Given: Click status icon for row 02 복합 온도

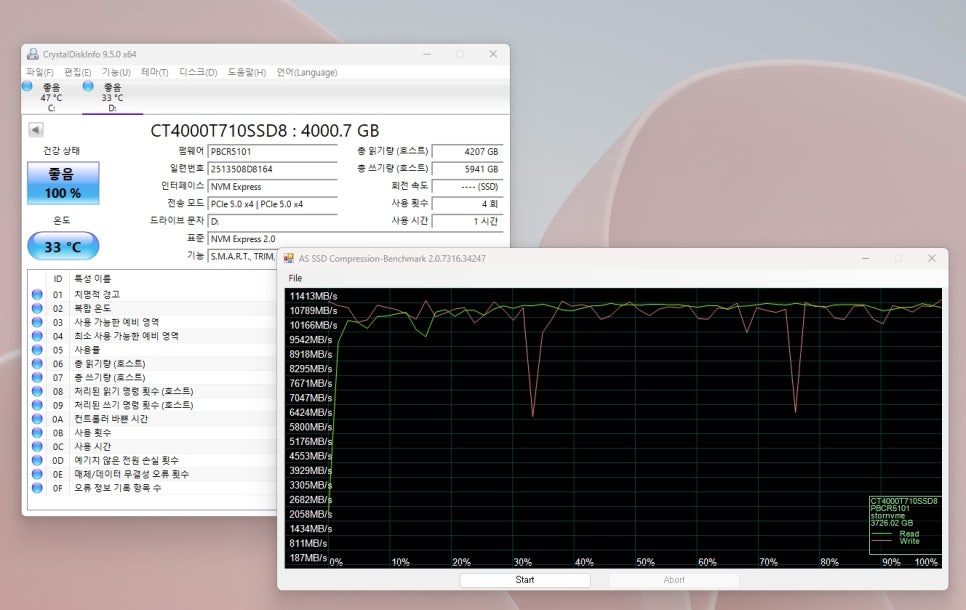Looking at the screenshot, I should point(37,308).
